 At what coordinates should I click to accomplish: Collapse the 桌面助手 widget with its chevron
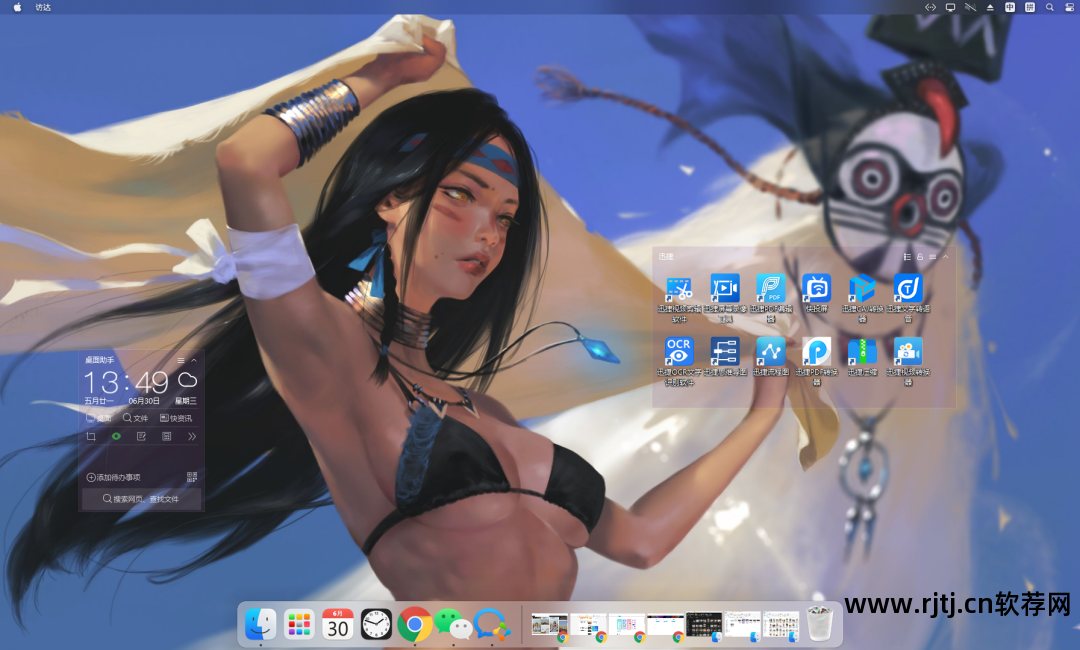click(194, 360)
